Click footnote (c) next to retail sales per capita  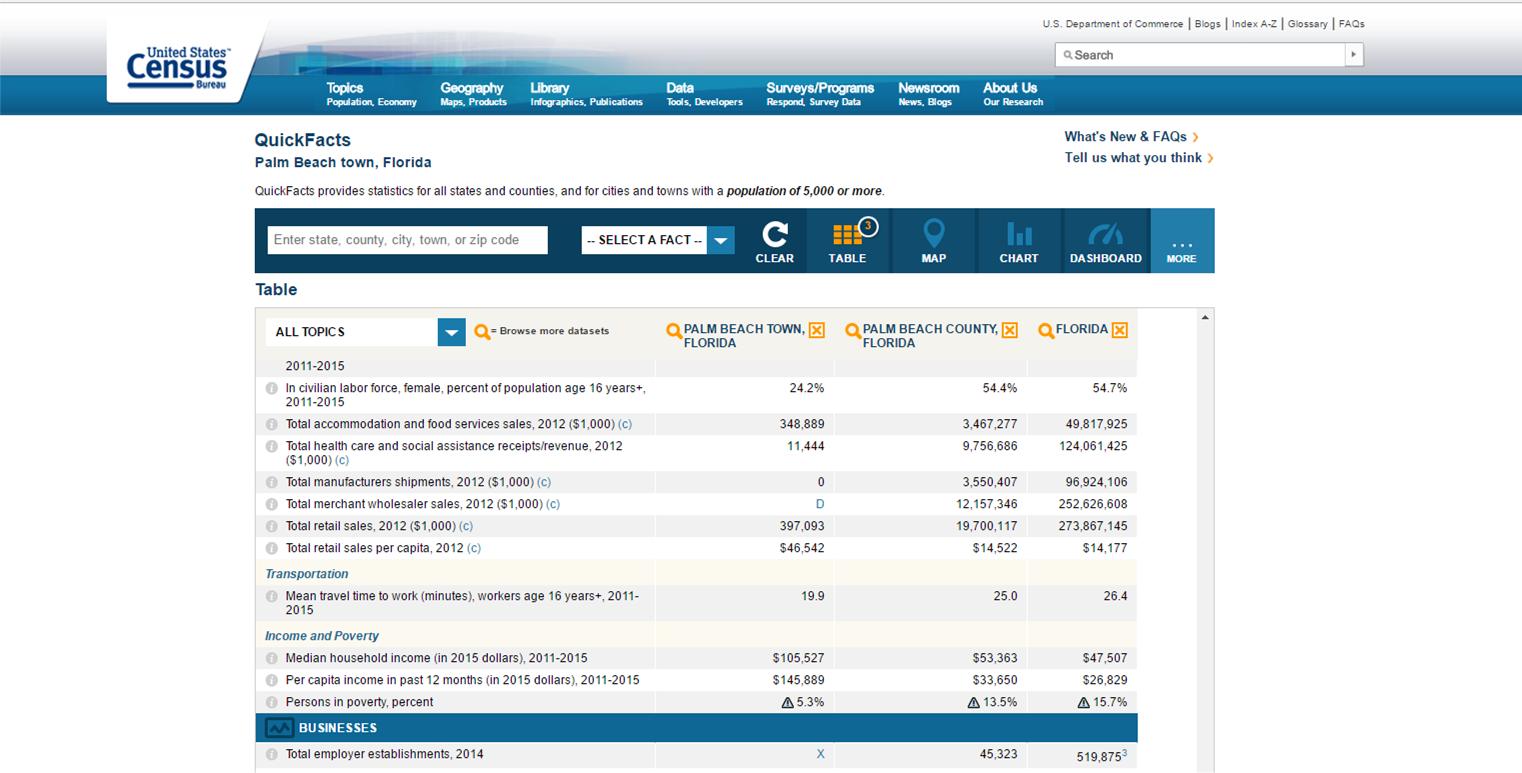474,548
